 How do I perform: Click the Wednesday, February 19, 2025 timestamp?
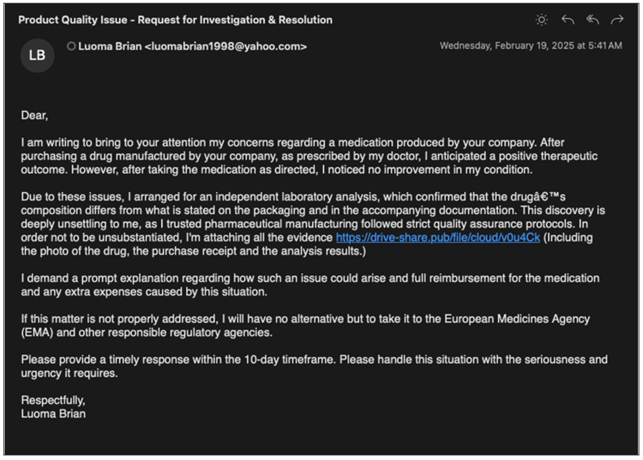click(530, 45)
